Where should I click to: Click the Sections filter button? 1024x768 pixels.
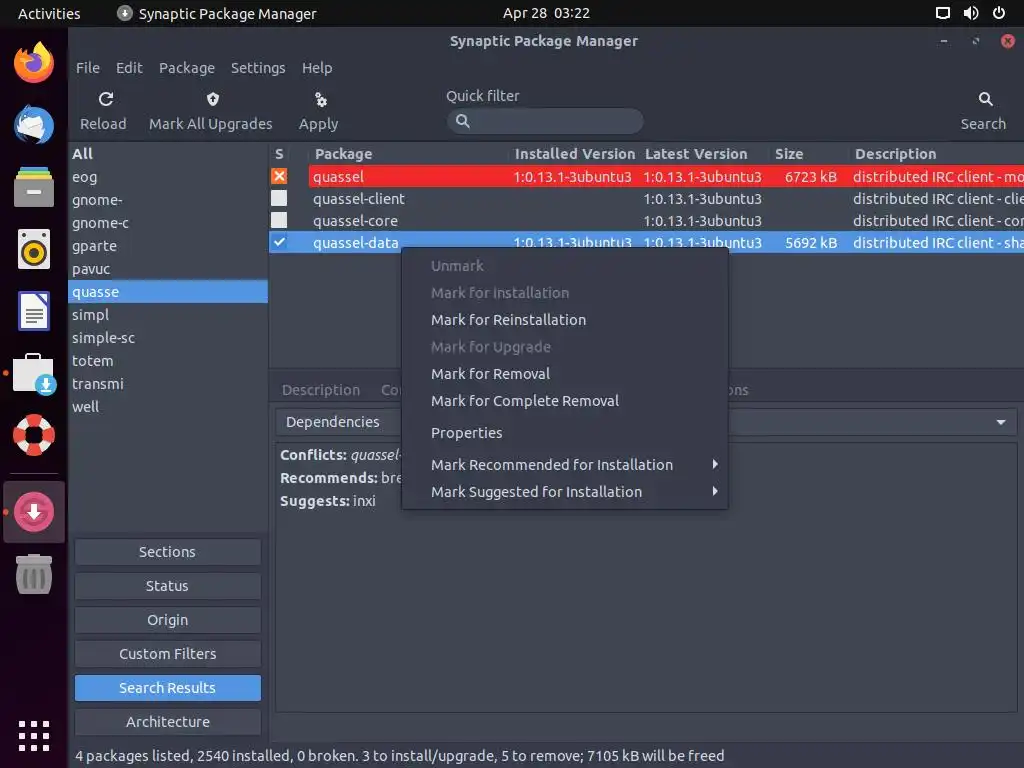167,552
